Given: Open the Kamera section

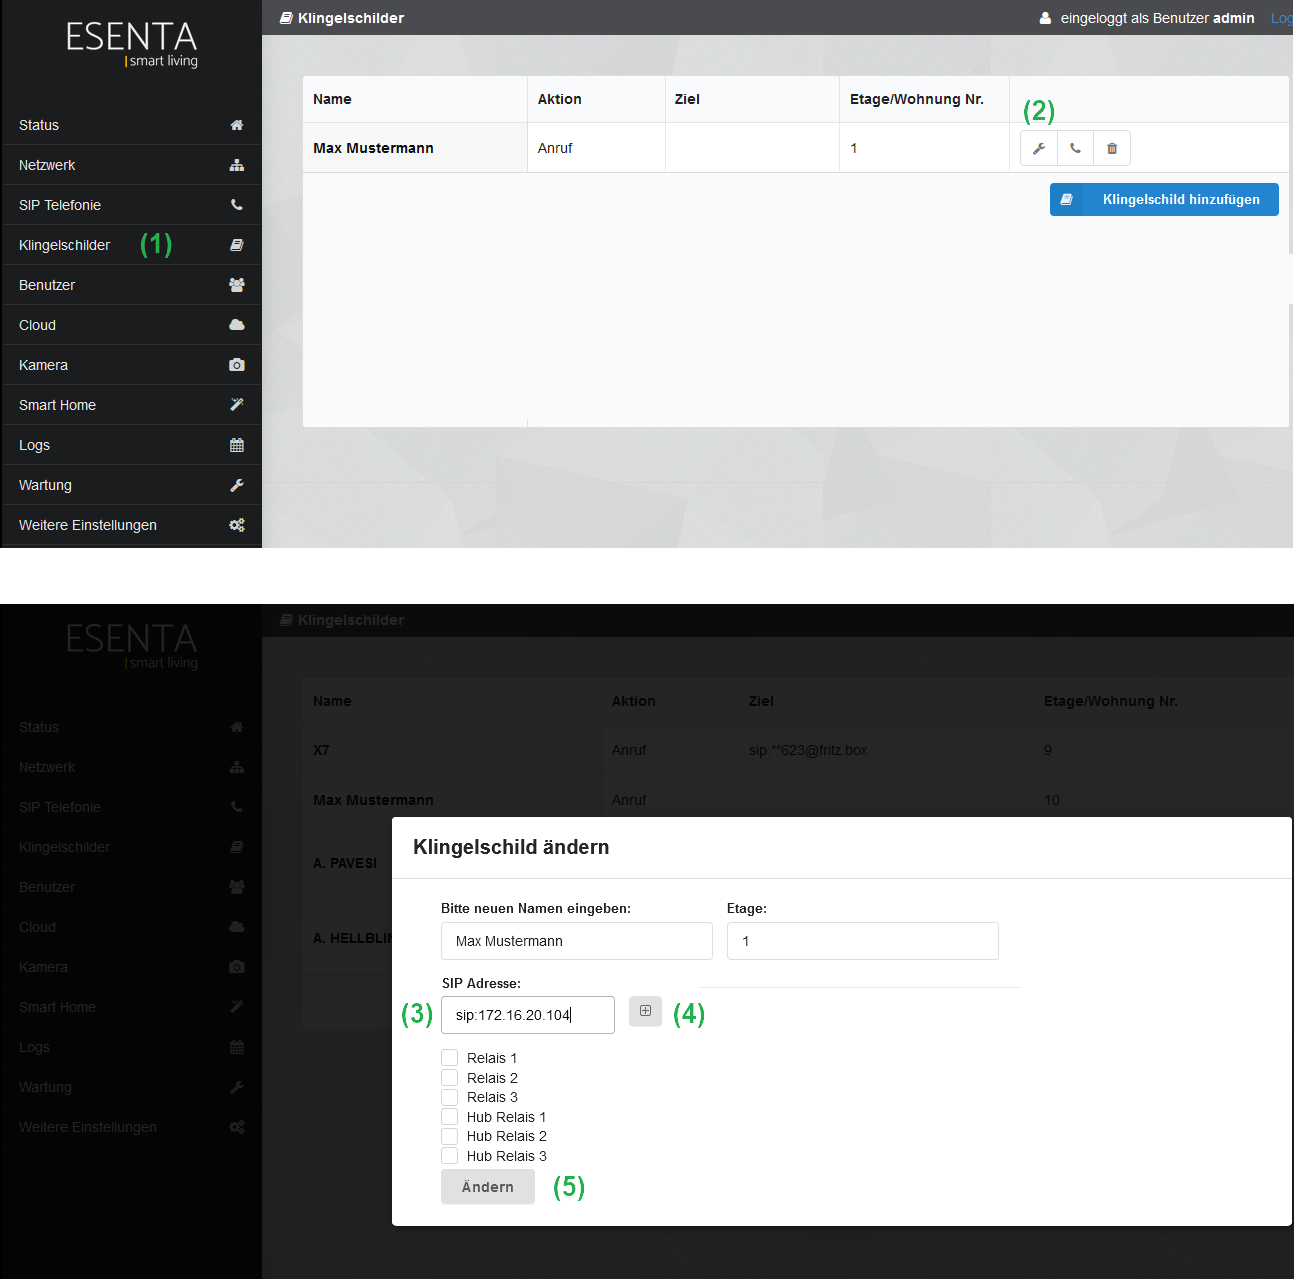Looking at the screenshot, I should pyautogui.click(x=132, y=365).
